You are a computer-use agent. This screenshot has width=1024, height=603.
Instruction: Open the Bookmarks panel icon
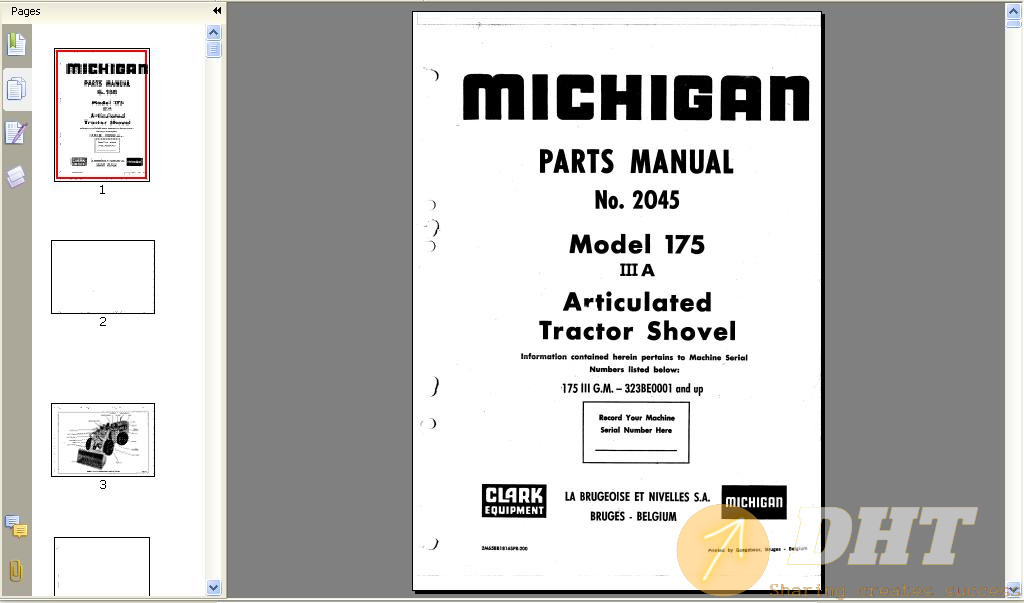(16, 45)
